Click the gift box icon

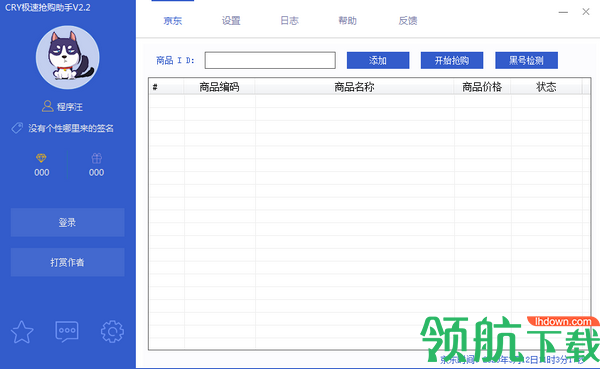point(96,158)
